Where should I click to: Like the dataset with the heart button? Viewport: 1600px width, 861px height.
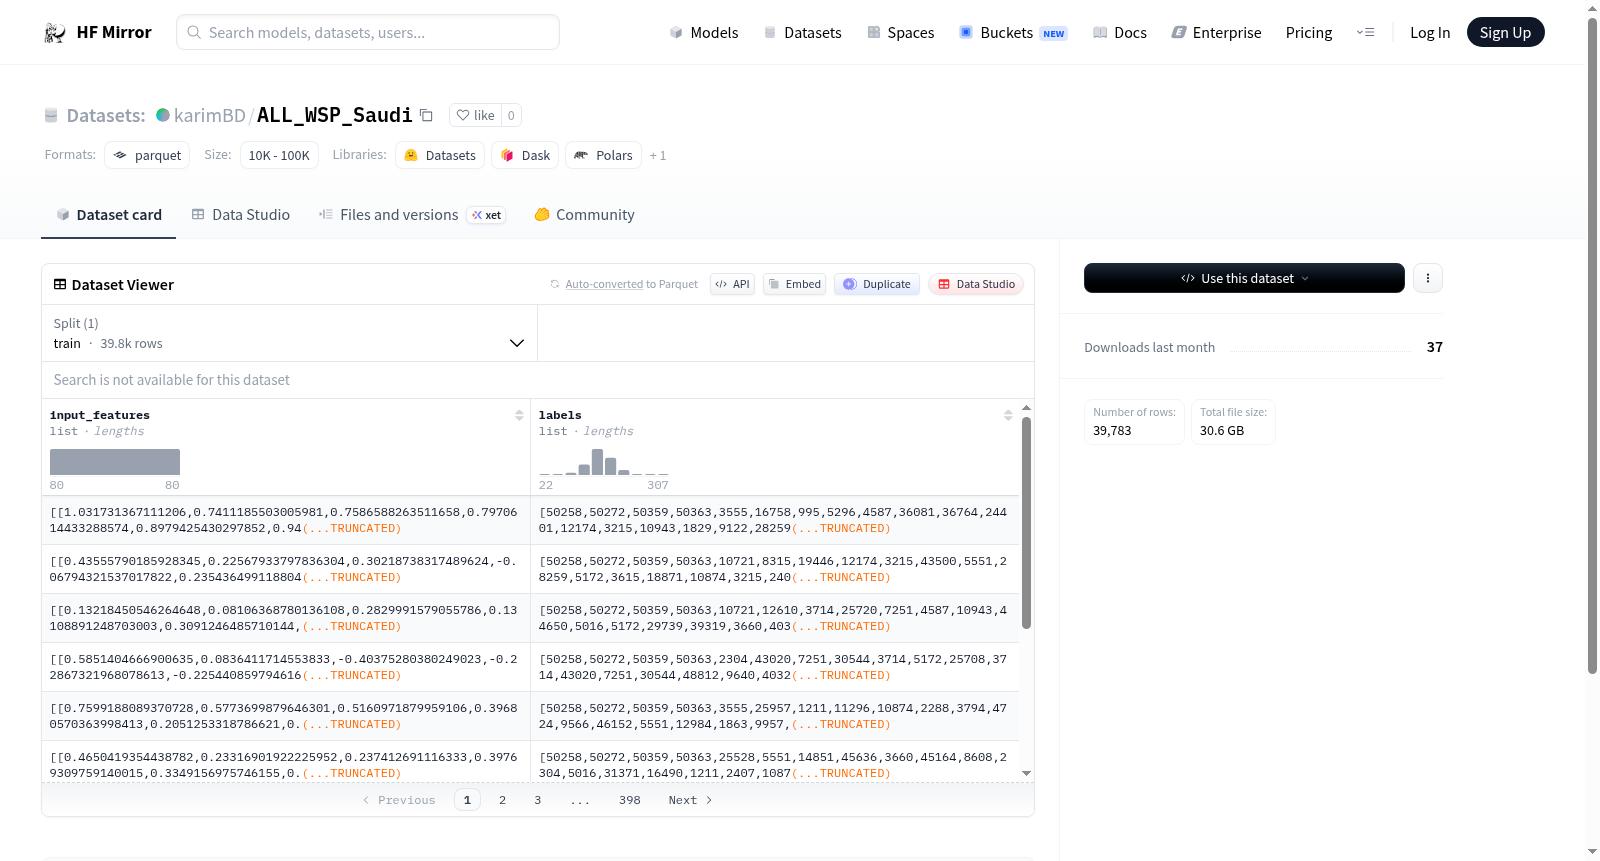[x=476, y=115]
